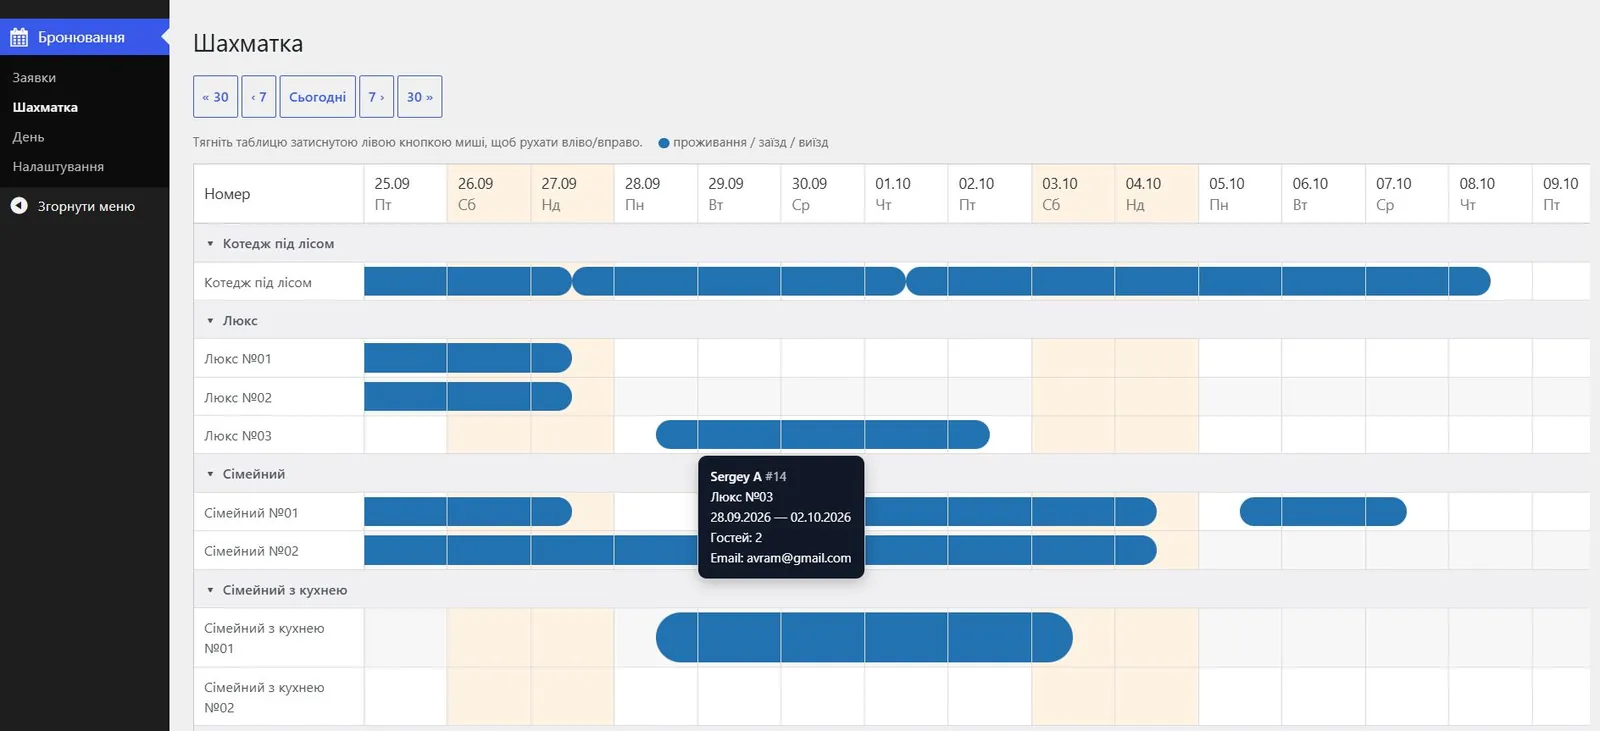
Task: Open the Сімейний з кухнею №01 booking bar
Action: click(x=864, y=637)
